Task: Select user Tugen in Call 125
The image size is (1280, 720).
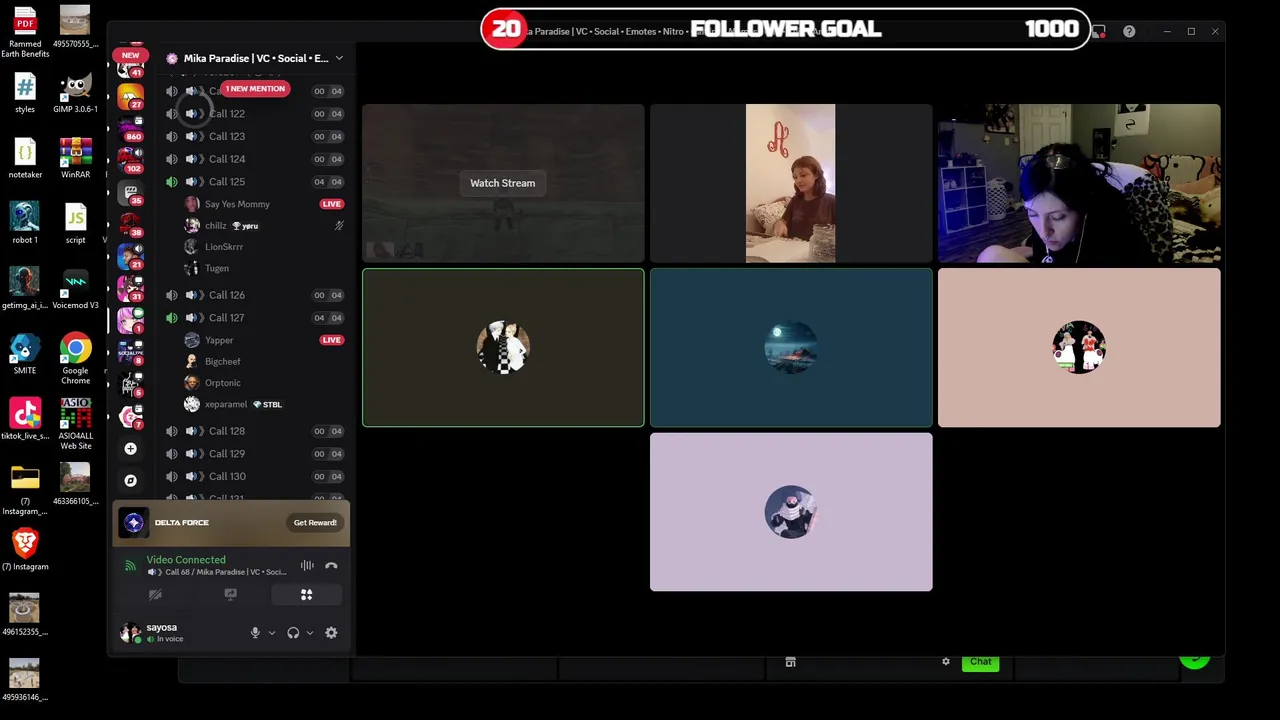Action: point(217,268)
